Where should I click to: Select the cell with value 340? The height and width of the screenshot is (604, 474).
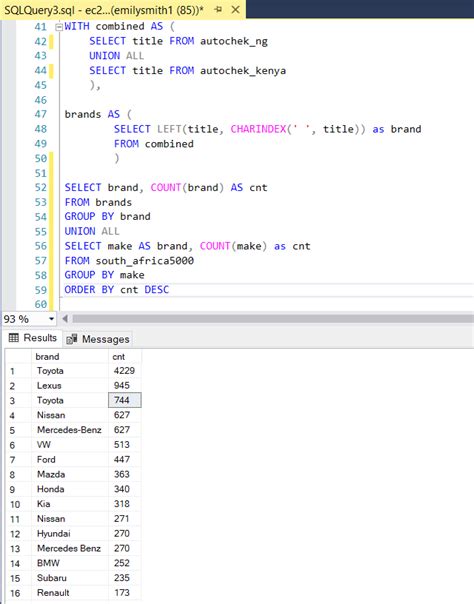coord(125,489)
